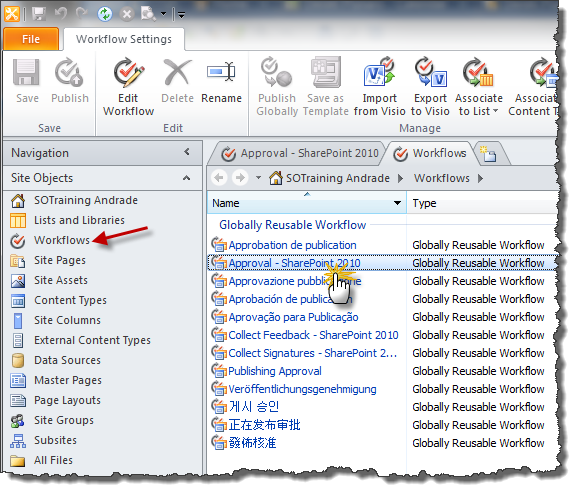Open Site Assets in navigation

pos(61,280)
